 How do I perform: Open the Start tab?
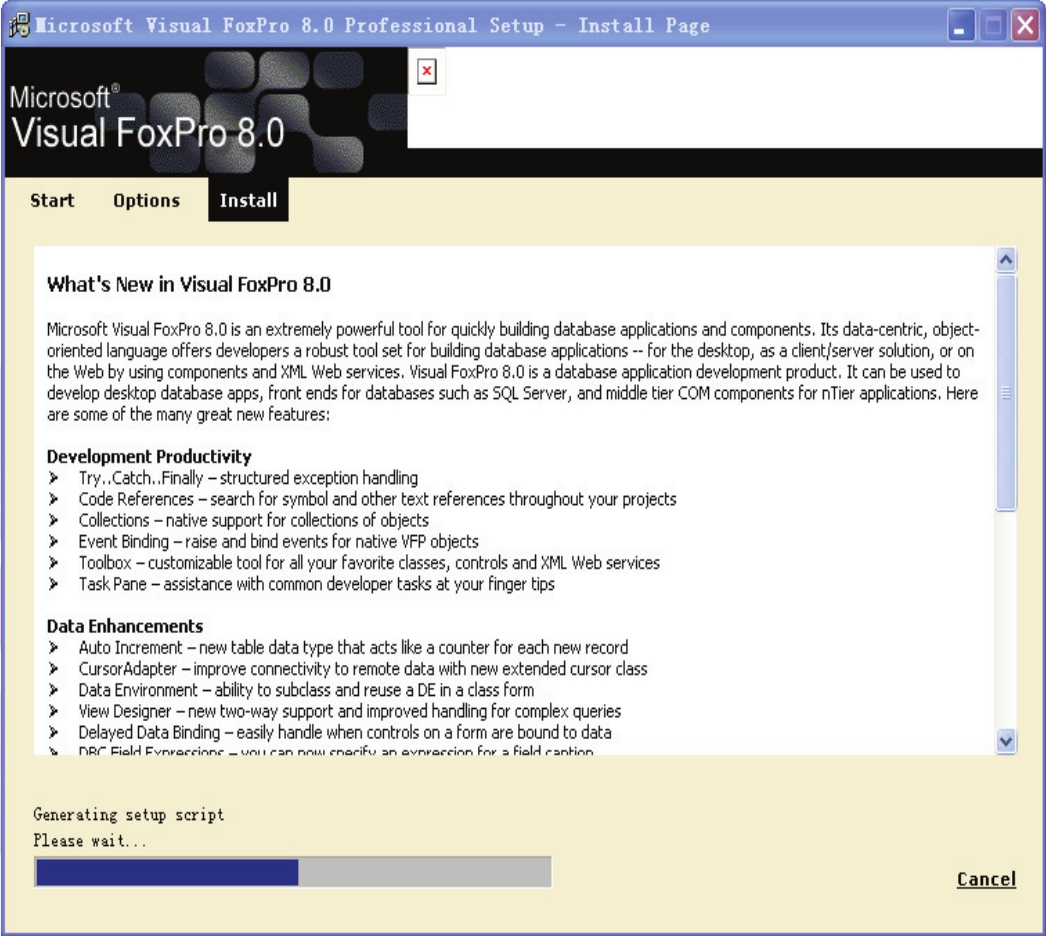[x=52, y=200]
